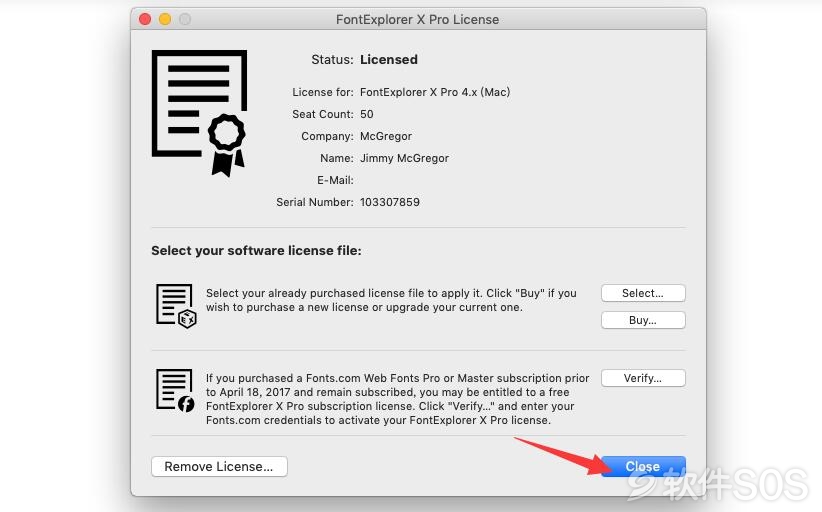Click the seat count value 50
822x512 pixels.
pyautogui.click(x=366, y=114)
